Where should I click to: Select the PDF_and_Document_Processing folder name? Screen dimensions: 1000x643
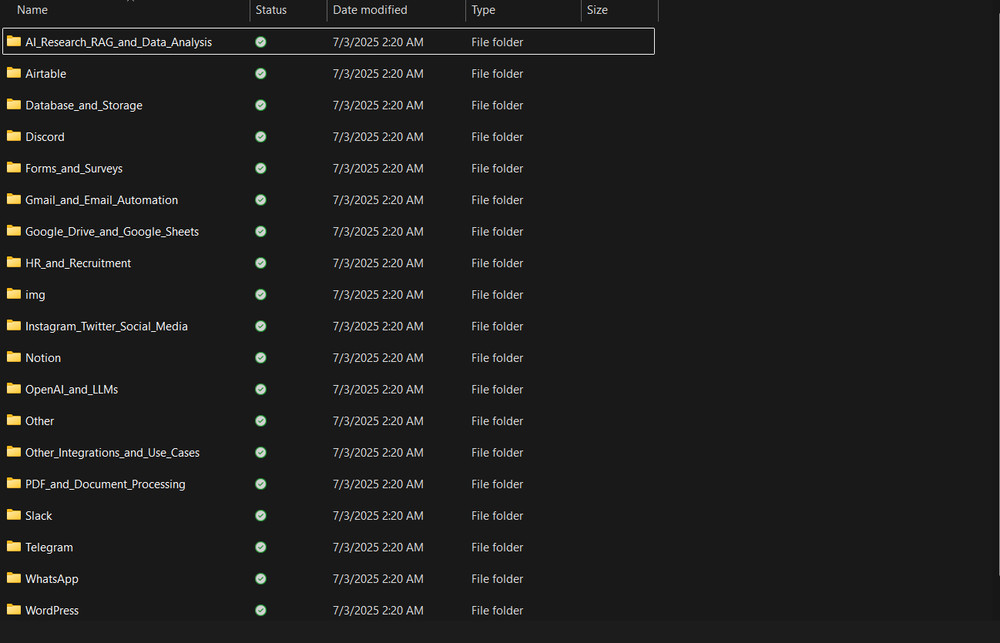click(105, 484)
